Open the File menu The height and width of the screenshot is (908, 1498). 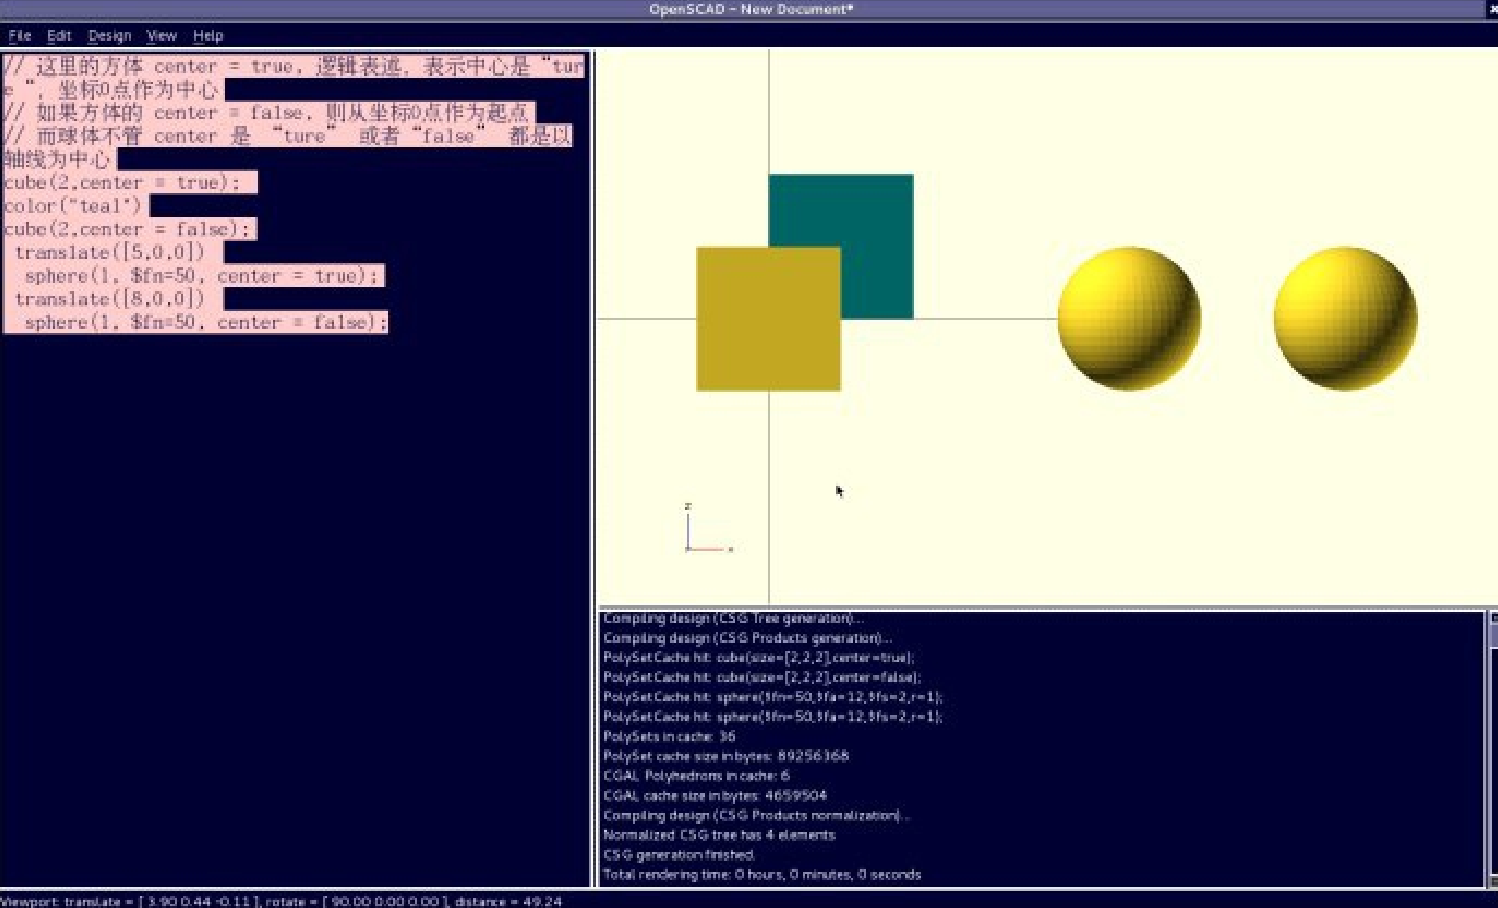[x=19, y=36]
